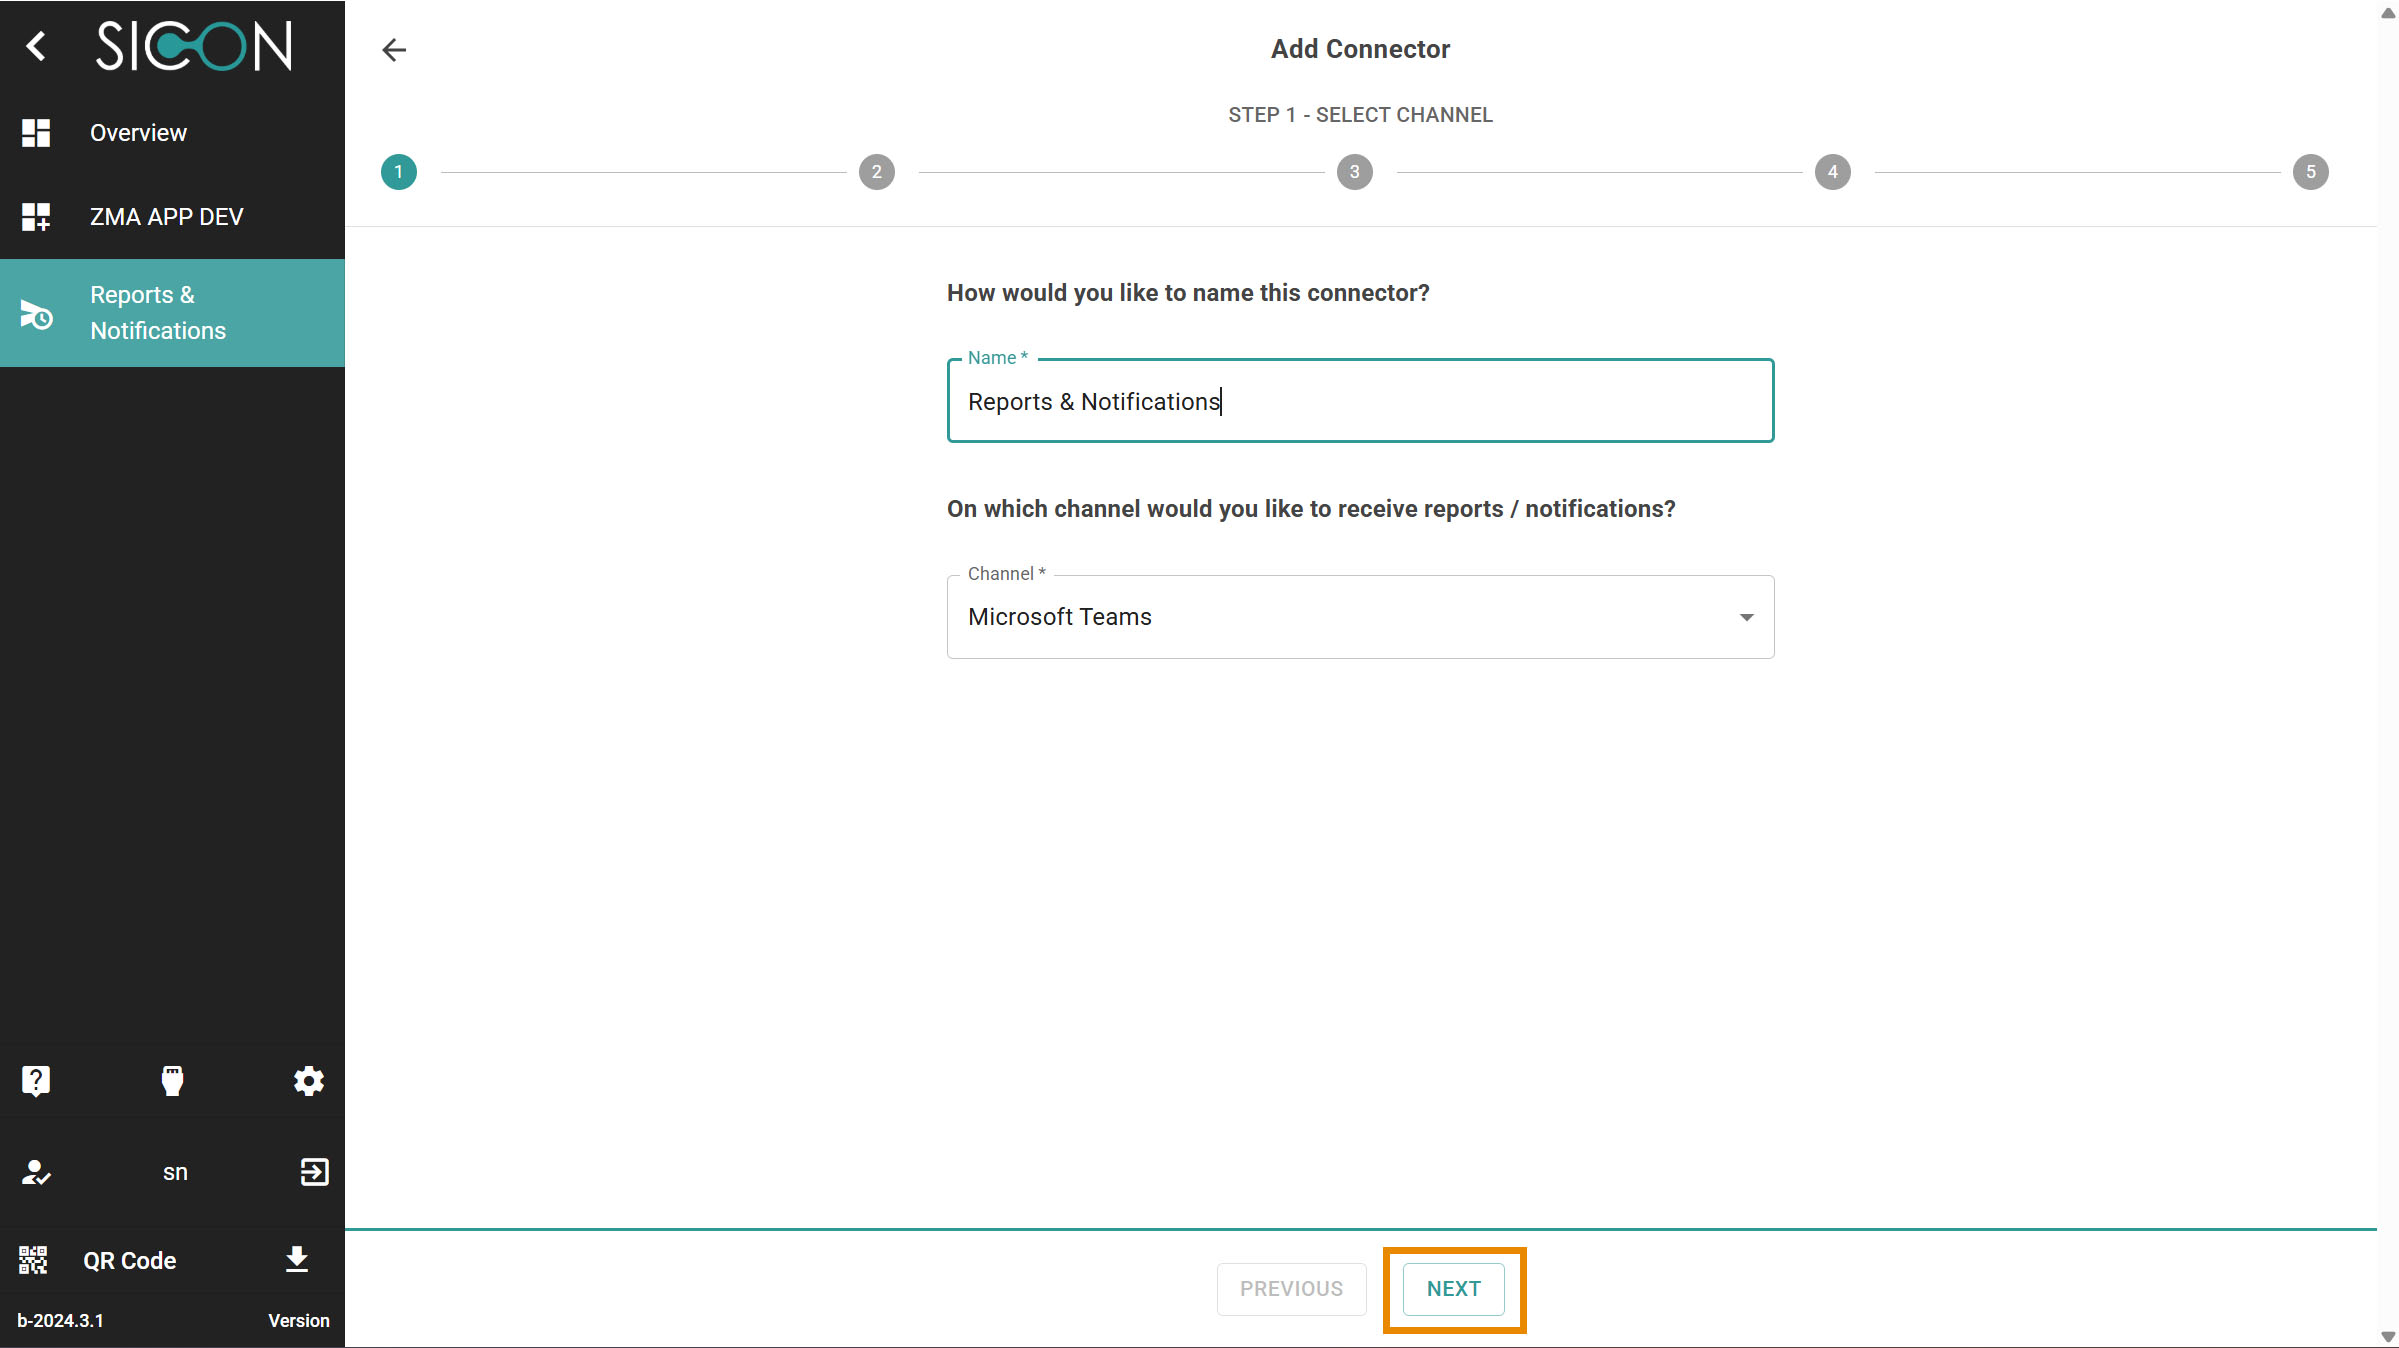Screen dimensions: 2399x1348
Task: Select step 5 circle in progress stepper
Action: coord(2310,172)
